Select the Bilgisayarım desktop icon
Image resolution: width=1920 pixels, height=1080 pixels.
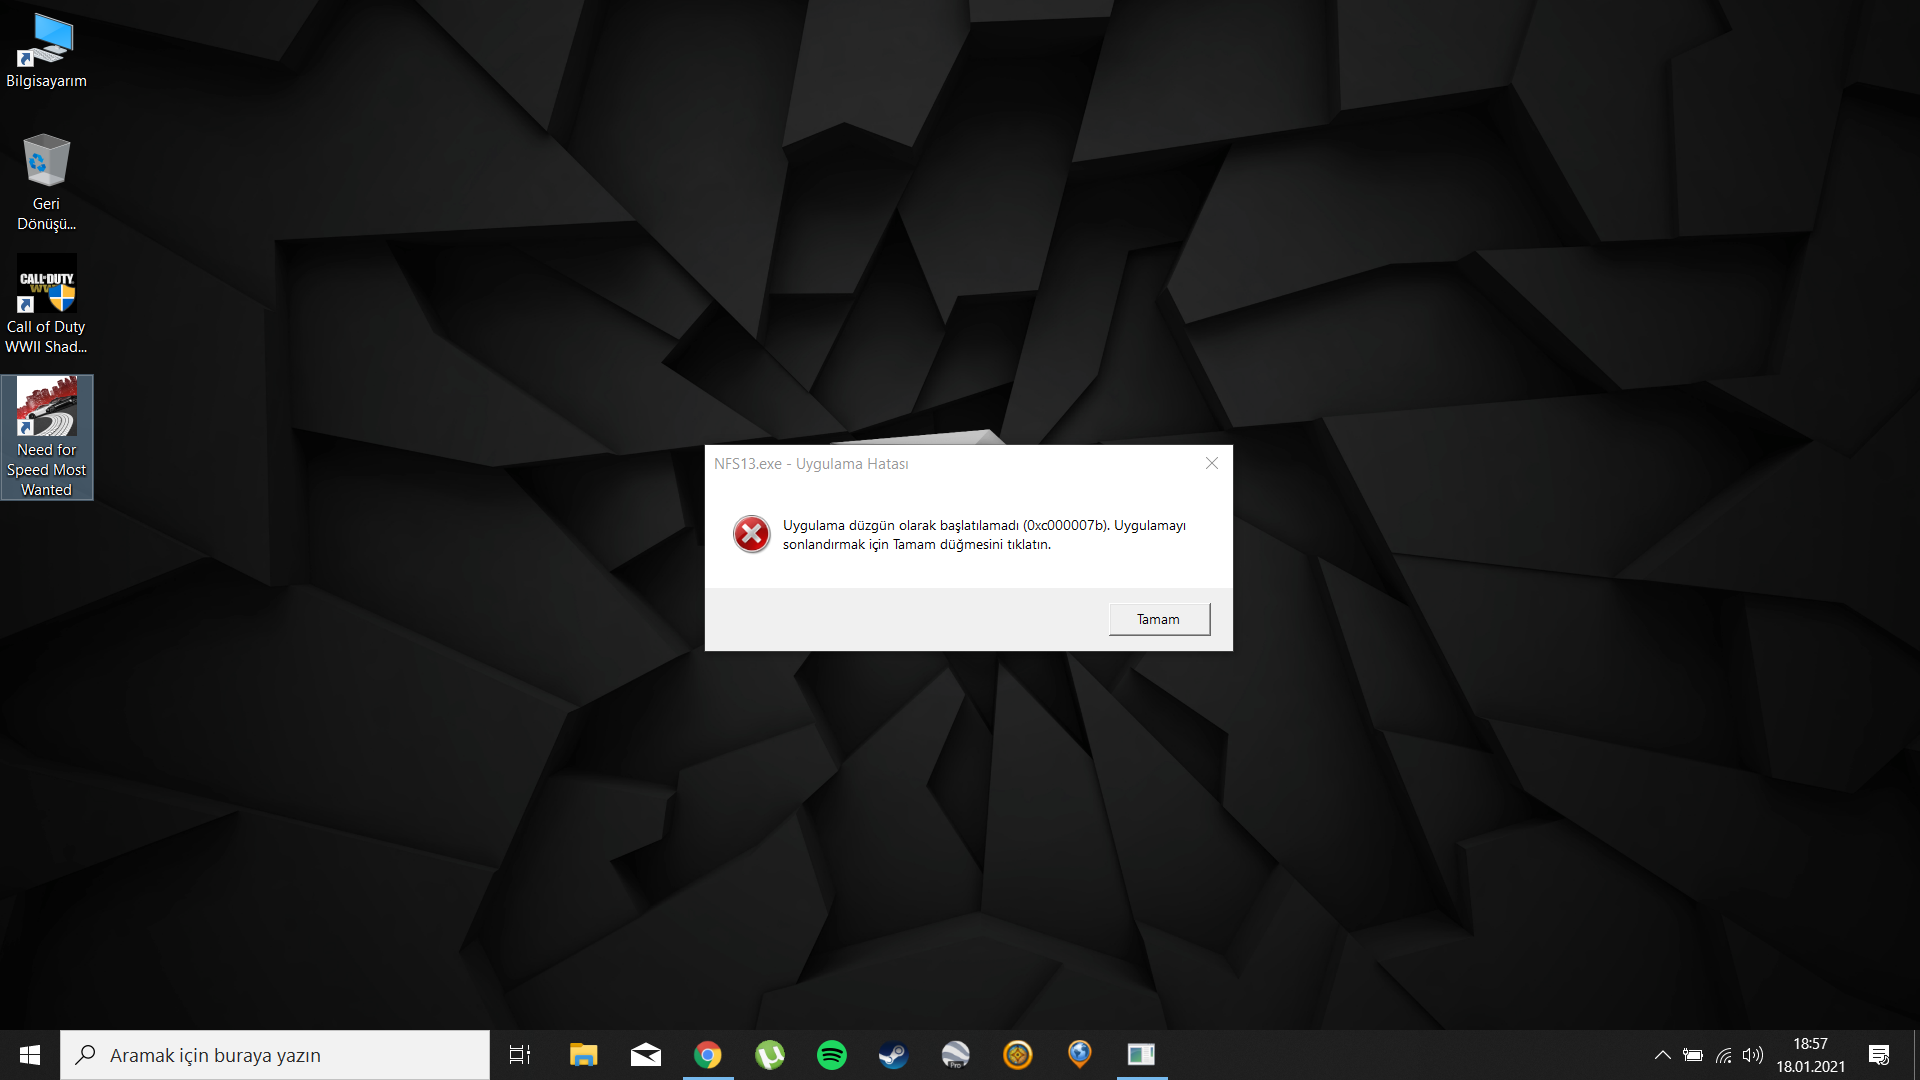tap(46, 50)
